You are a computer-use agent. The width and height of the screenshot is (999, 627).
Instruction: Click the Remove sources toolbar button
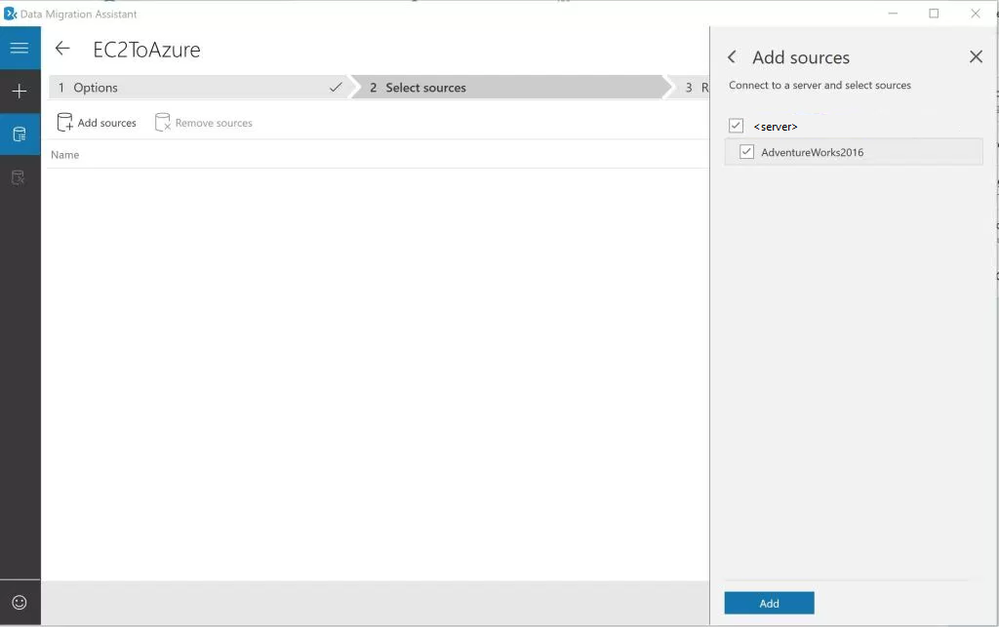point(204,122)
